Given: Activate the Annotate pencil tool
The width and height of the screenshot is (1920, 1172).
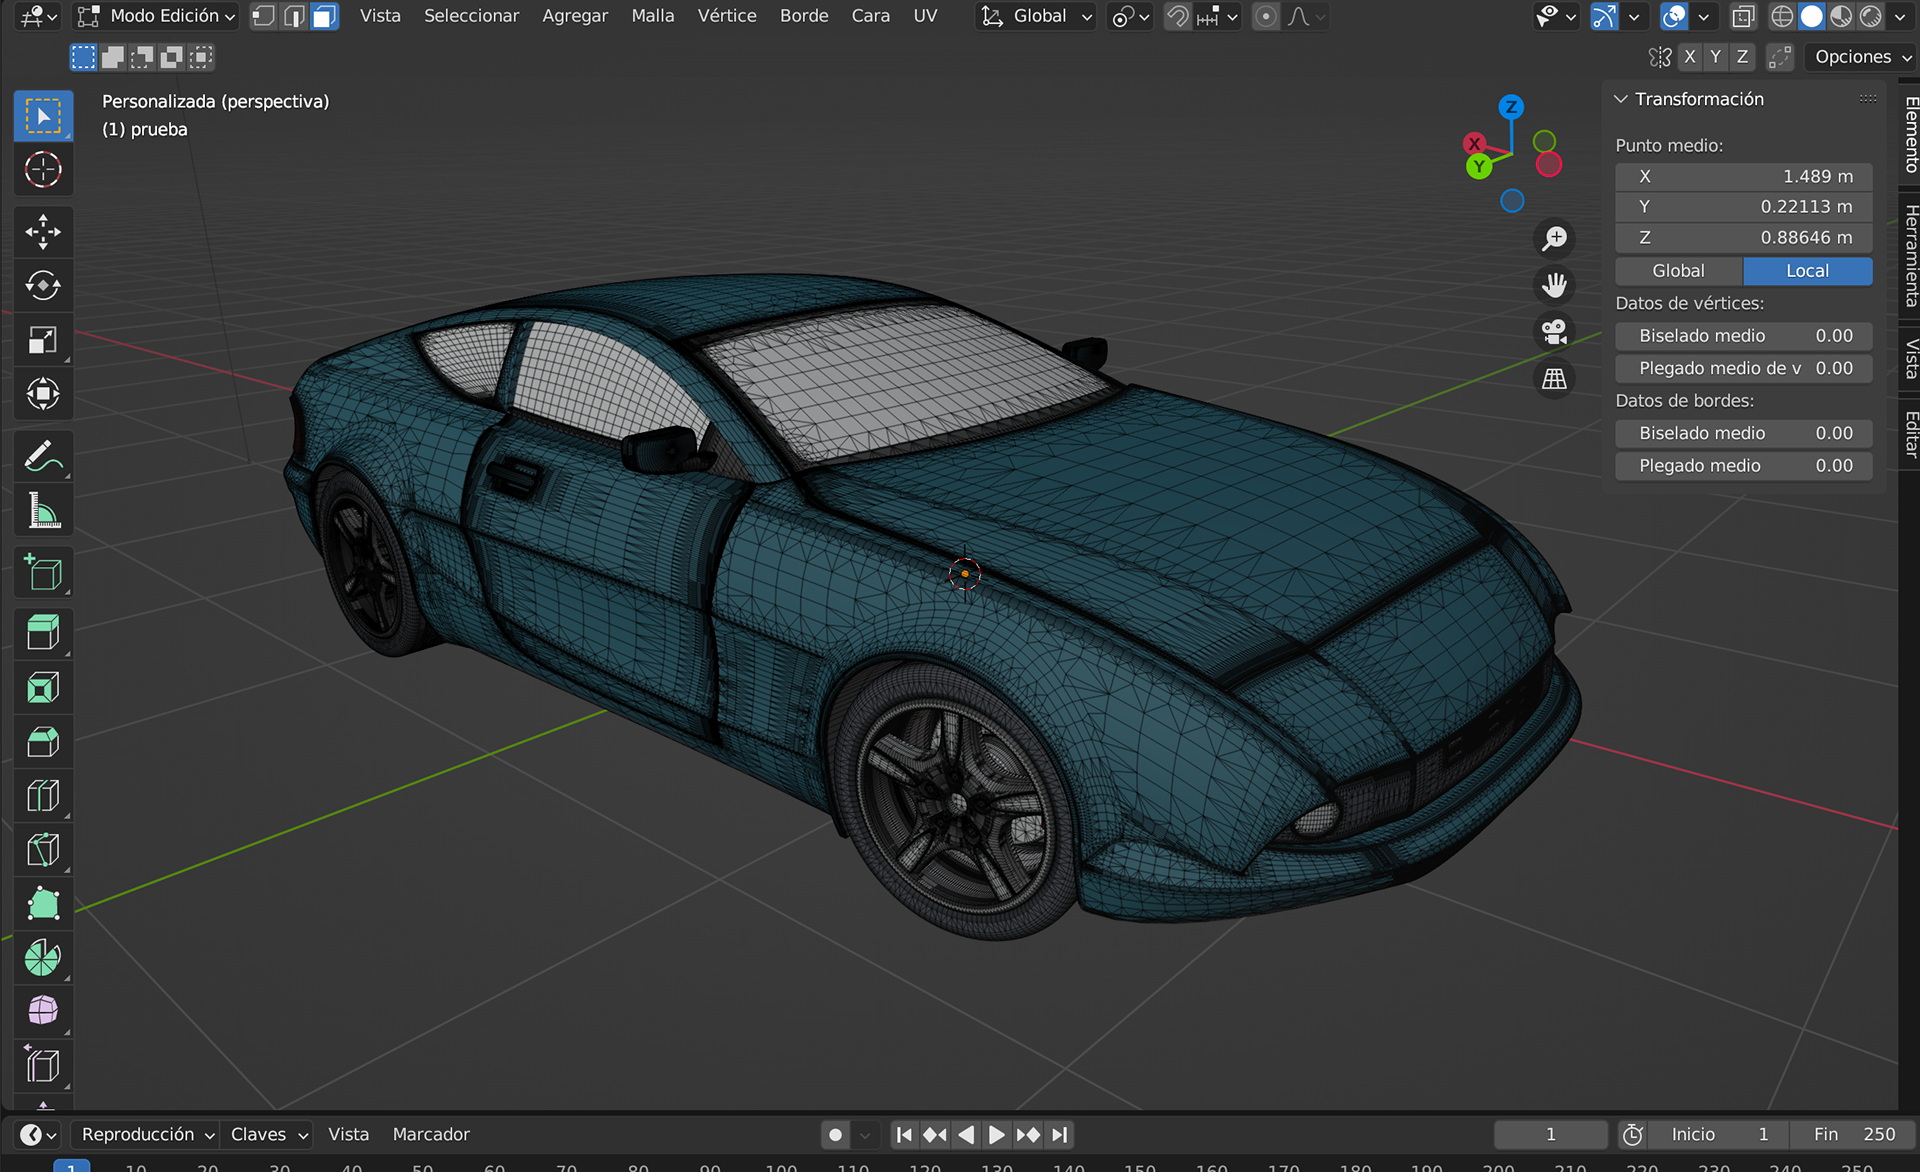Looking at the screenshot, I should pos(43,457).
